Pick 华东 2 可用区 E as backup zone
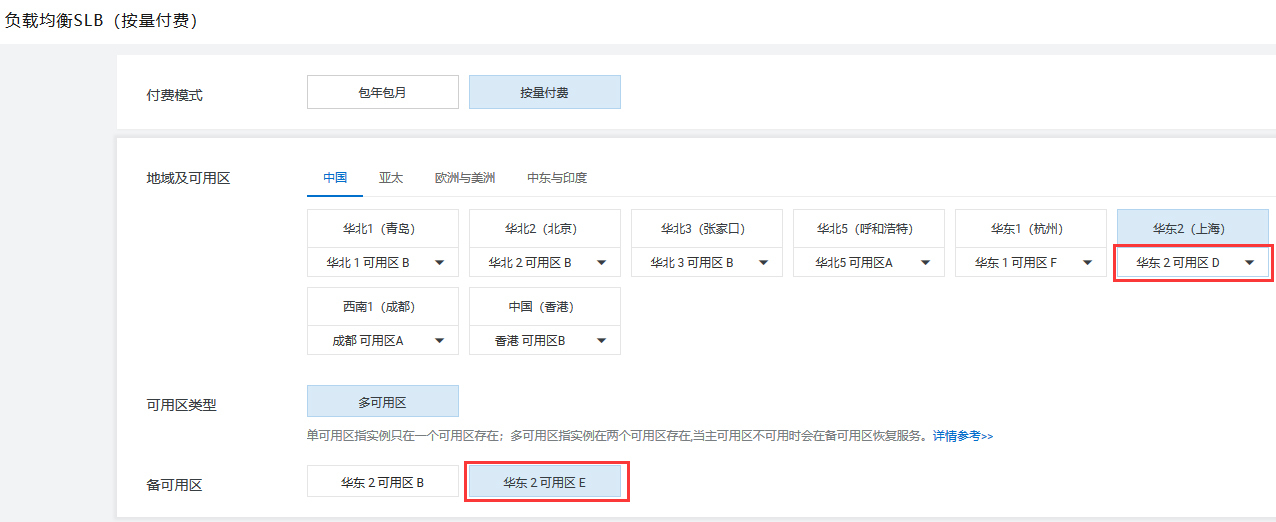This screenshot has height=522, width=1276. click(544, 482)
